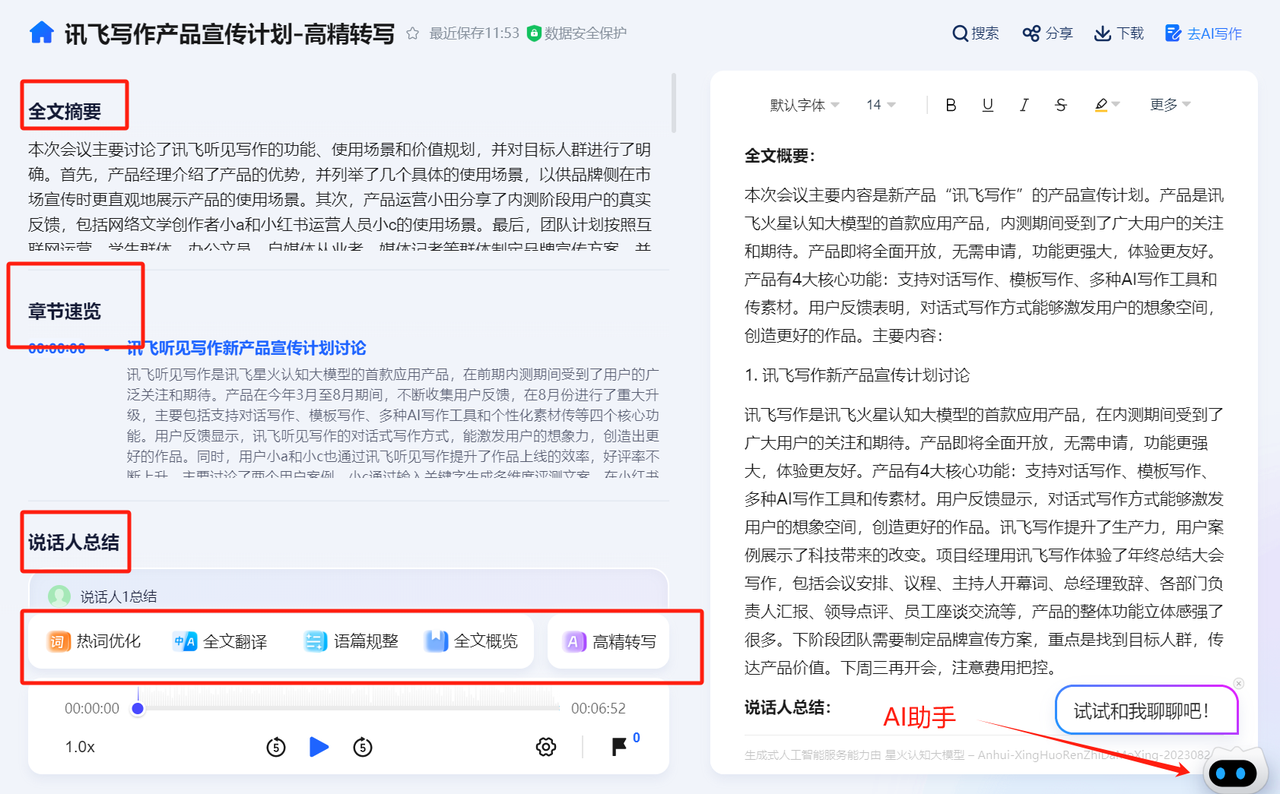
Task: Play the audio recording
Action: [319, 746]
